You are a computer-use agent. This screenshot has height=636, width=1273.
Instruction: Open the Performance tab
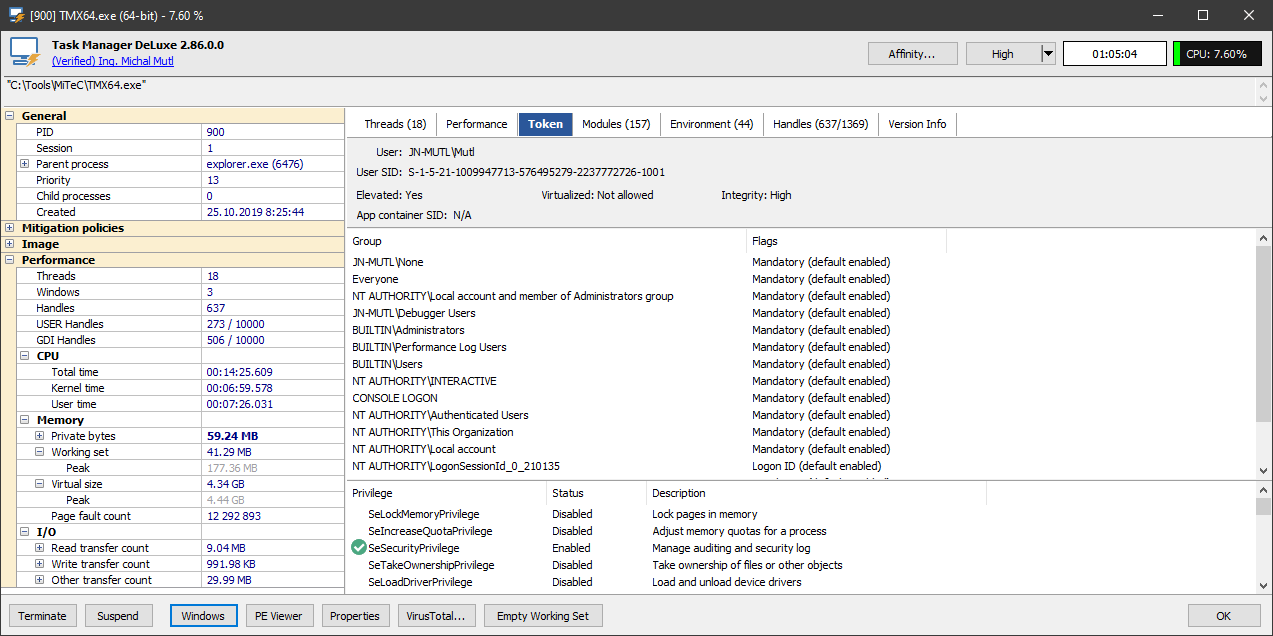coord(476,124)
